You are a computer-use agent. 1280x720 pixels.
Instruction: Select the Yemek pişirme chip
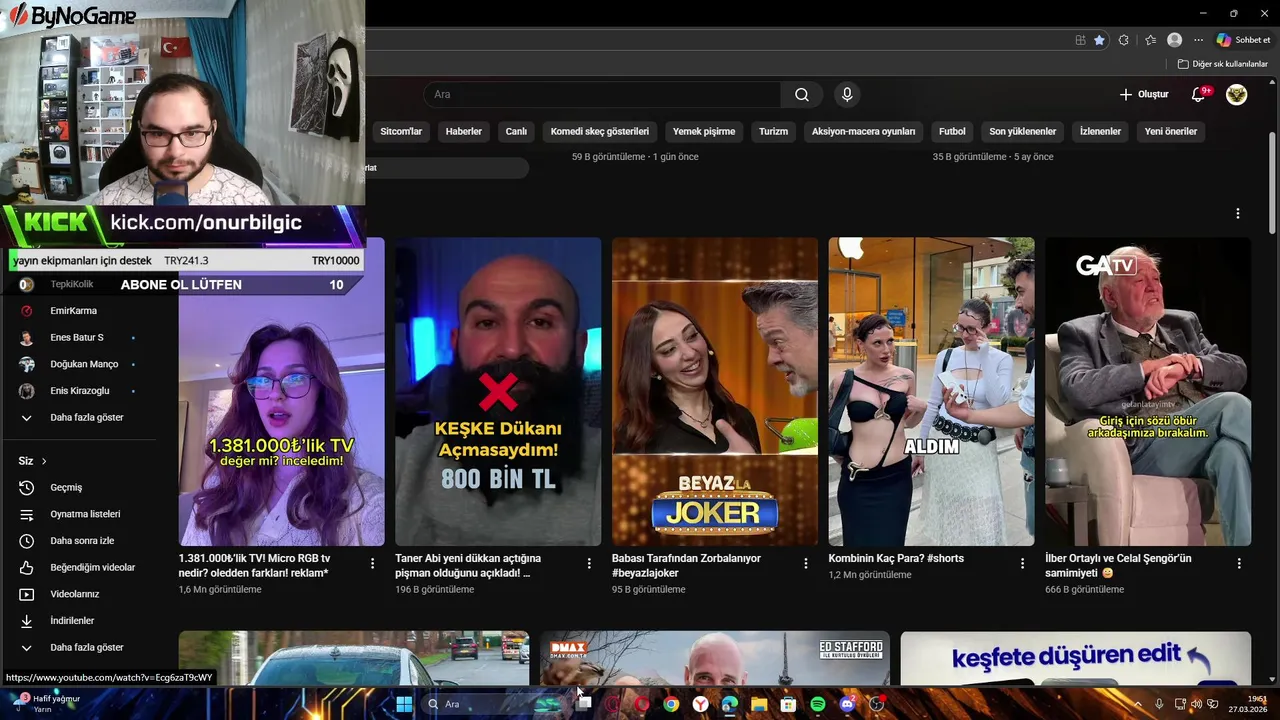click(x=704, y=131)
